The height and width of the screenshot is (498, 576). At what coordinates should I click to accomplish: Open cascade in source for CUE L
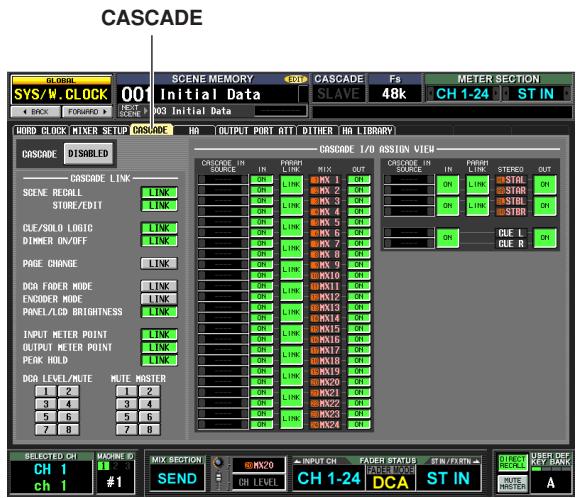coord(409,233)
